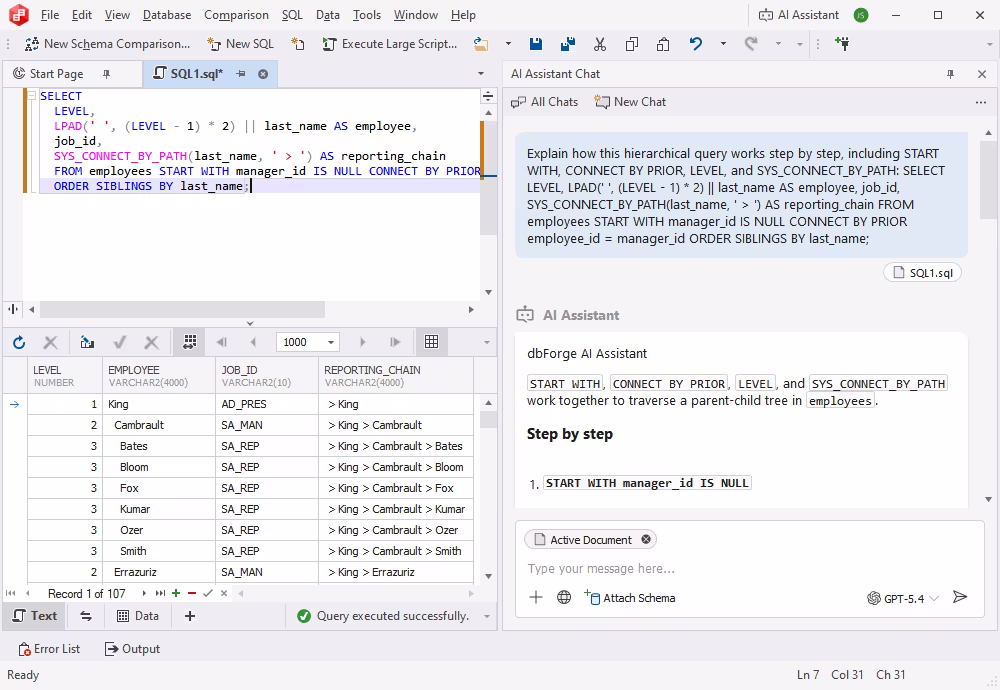This screenshot has width=1000, height=690.
Task: Remove the Active Document chip
Action: point(646,540)
